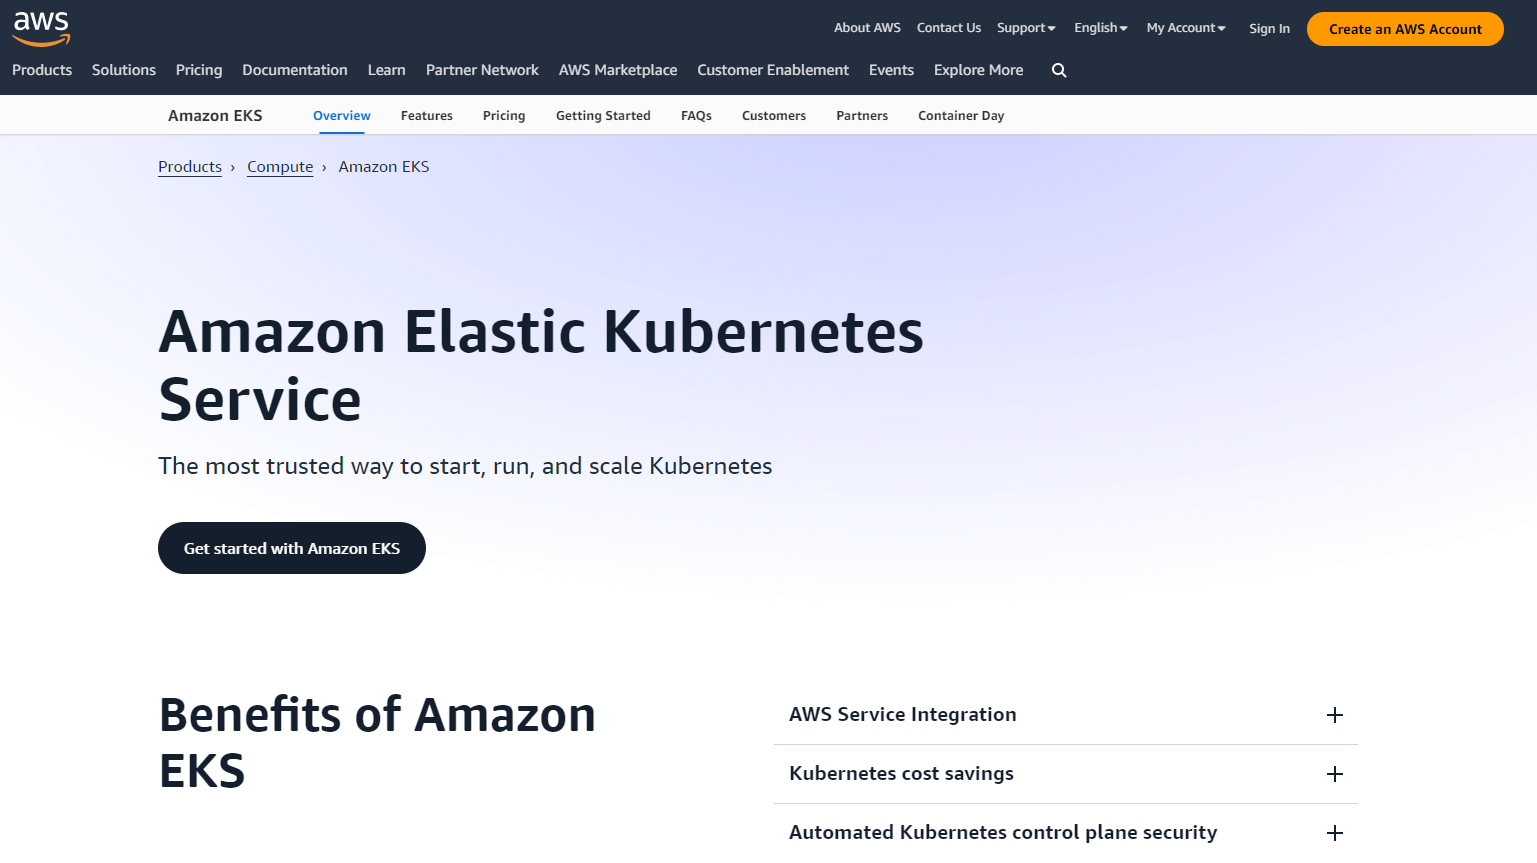Expand the Automated Kubernetes control plane security section

tap(1003, 832)
